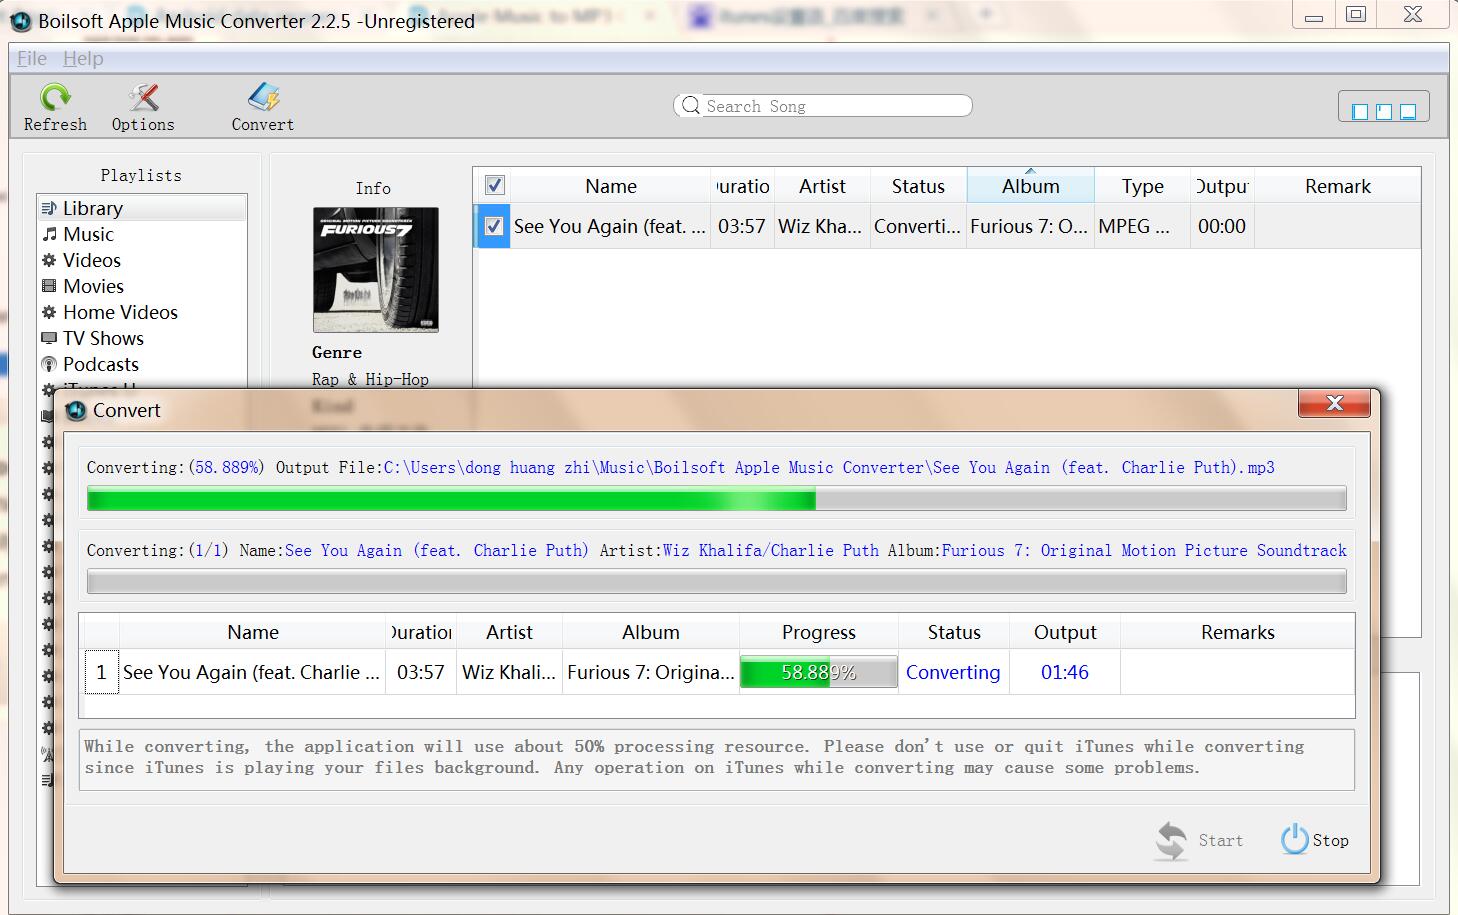Click the Type column header in the main list
This screenshot has width=1458, height=915.
point(1143,186)
